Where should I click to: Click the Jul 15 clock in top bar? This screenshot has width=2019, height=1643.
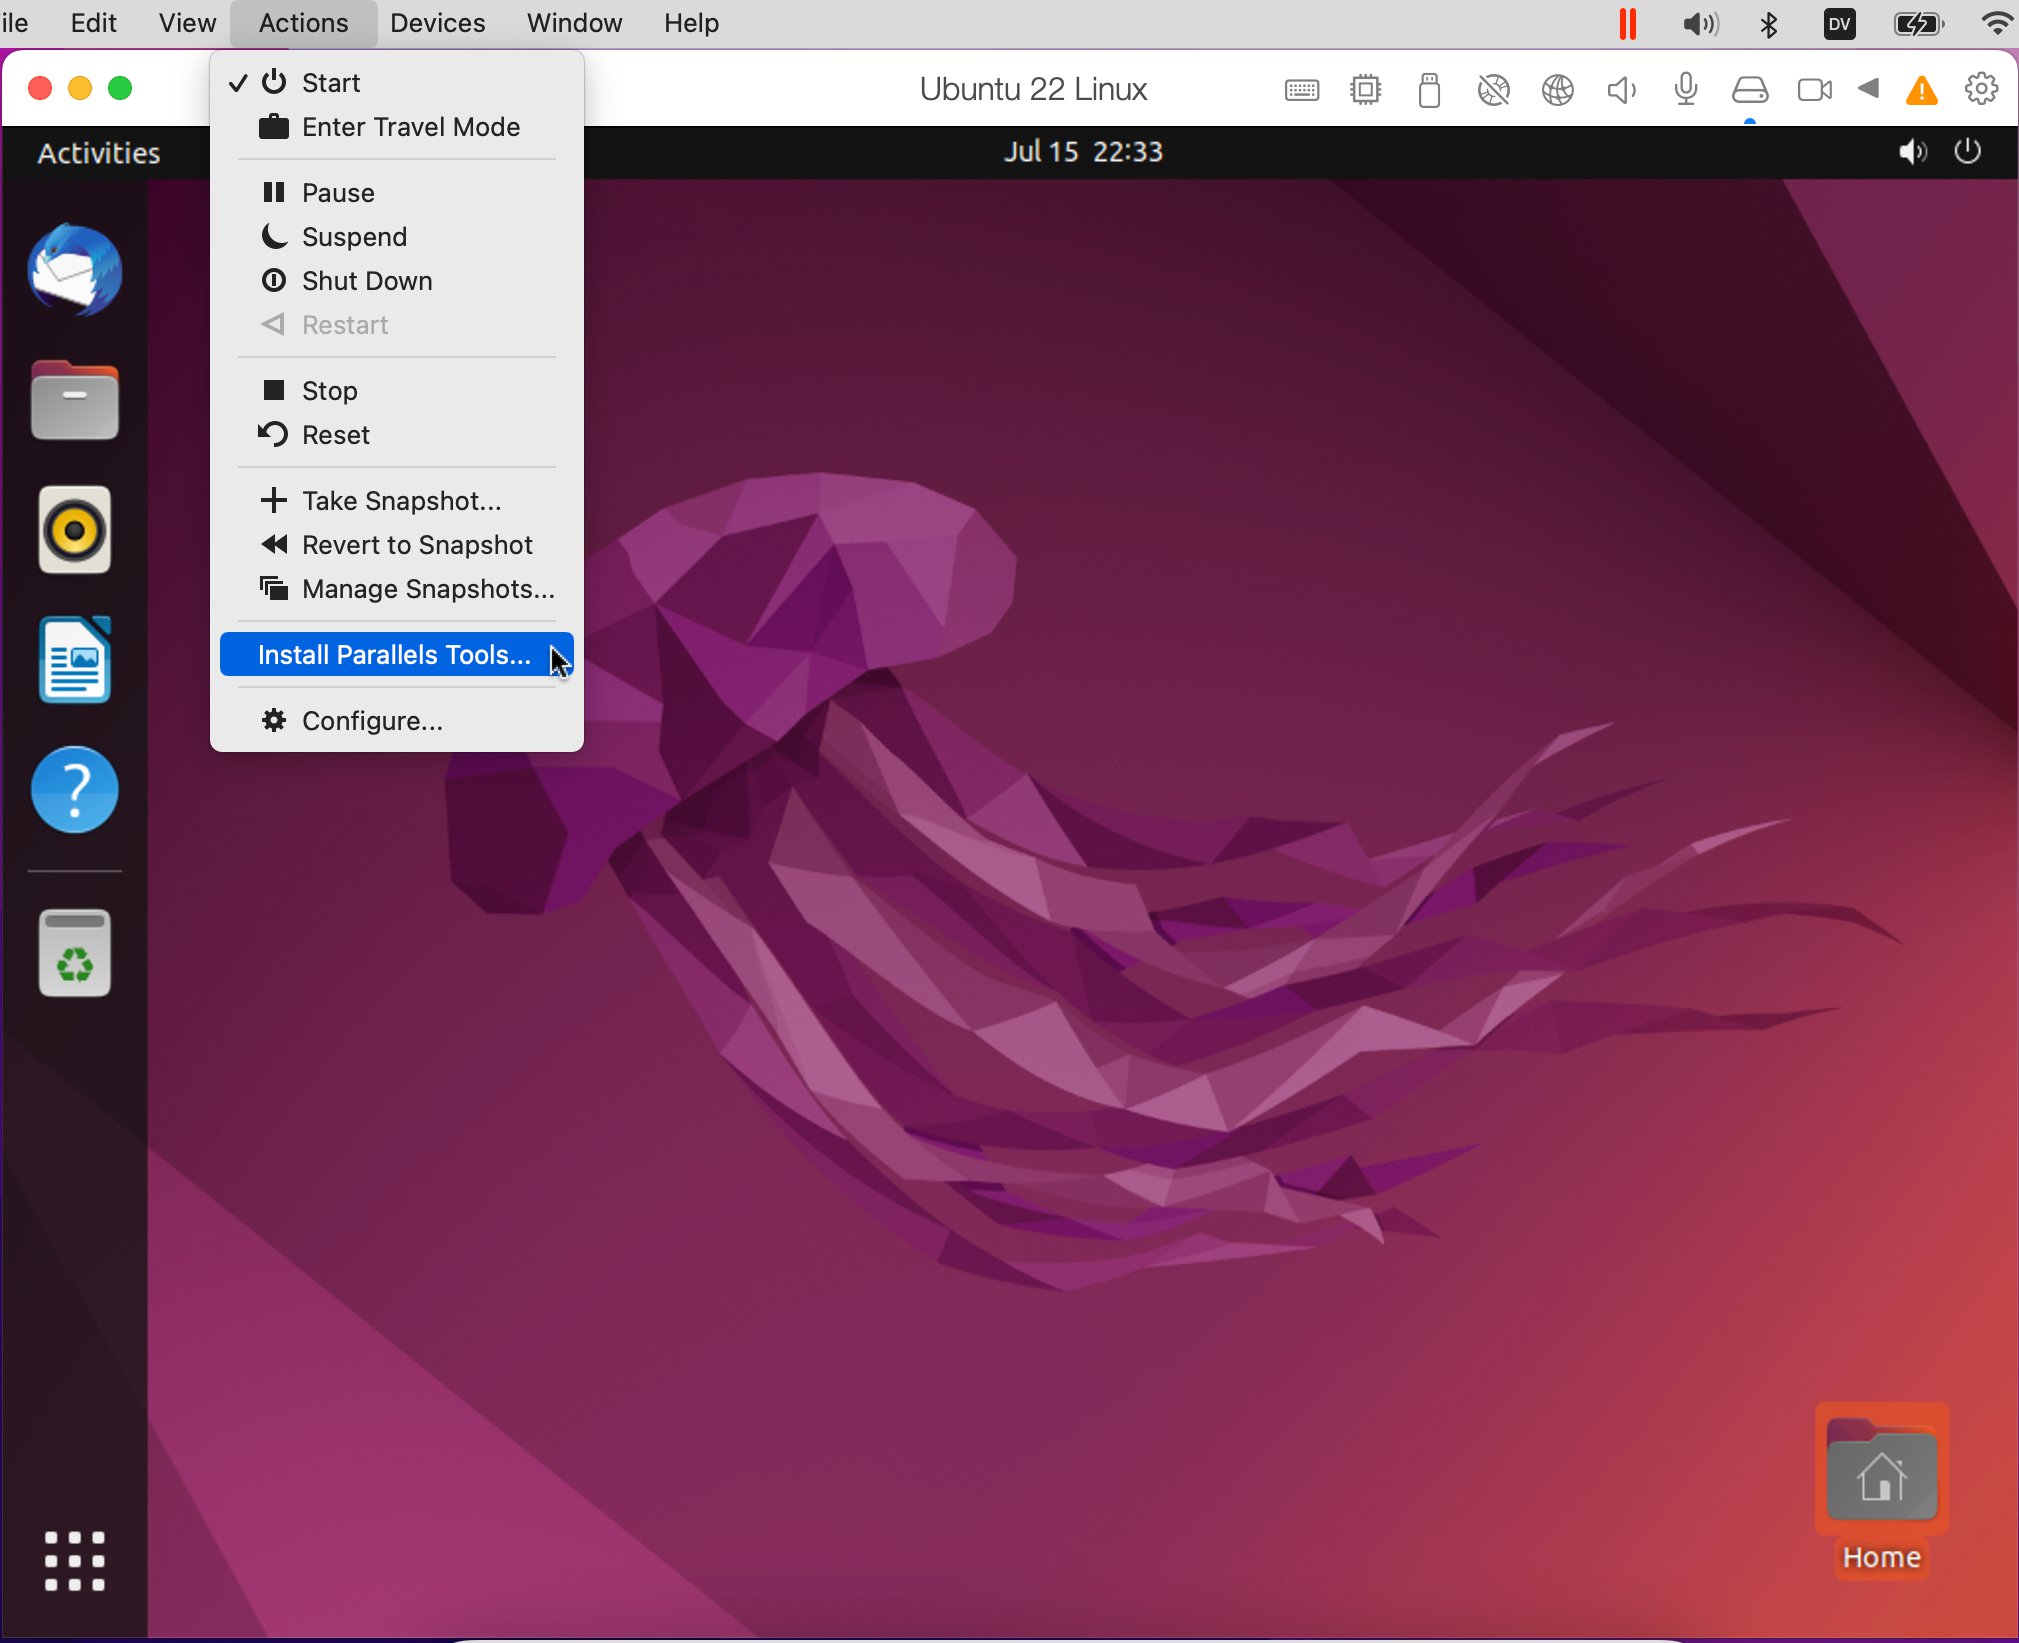point(1083,152)
